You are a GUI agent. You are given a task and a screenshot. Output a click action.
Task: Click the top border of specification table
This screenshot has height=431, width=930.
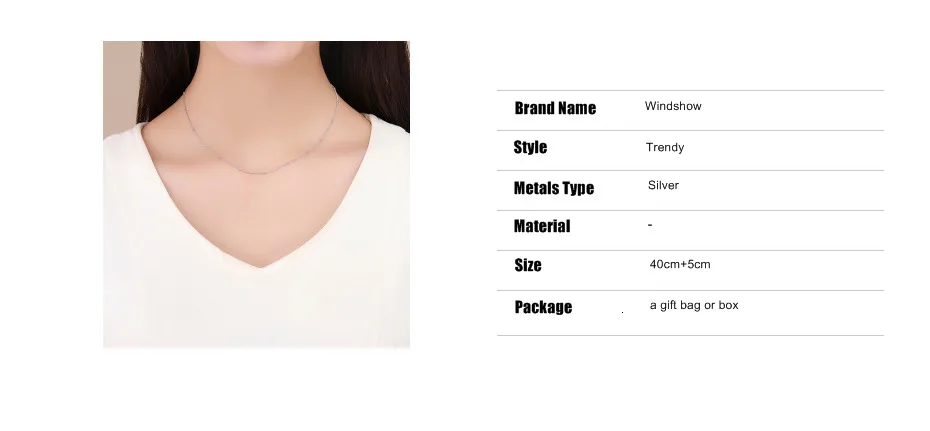[x=690, y=91]
